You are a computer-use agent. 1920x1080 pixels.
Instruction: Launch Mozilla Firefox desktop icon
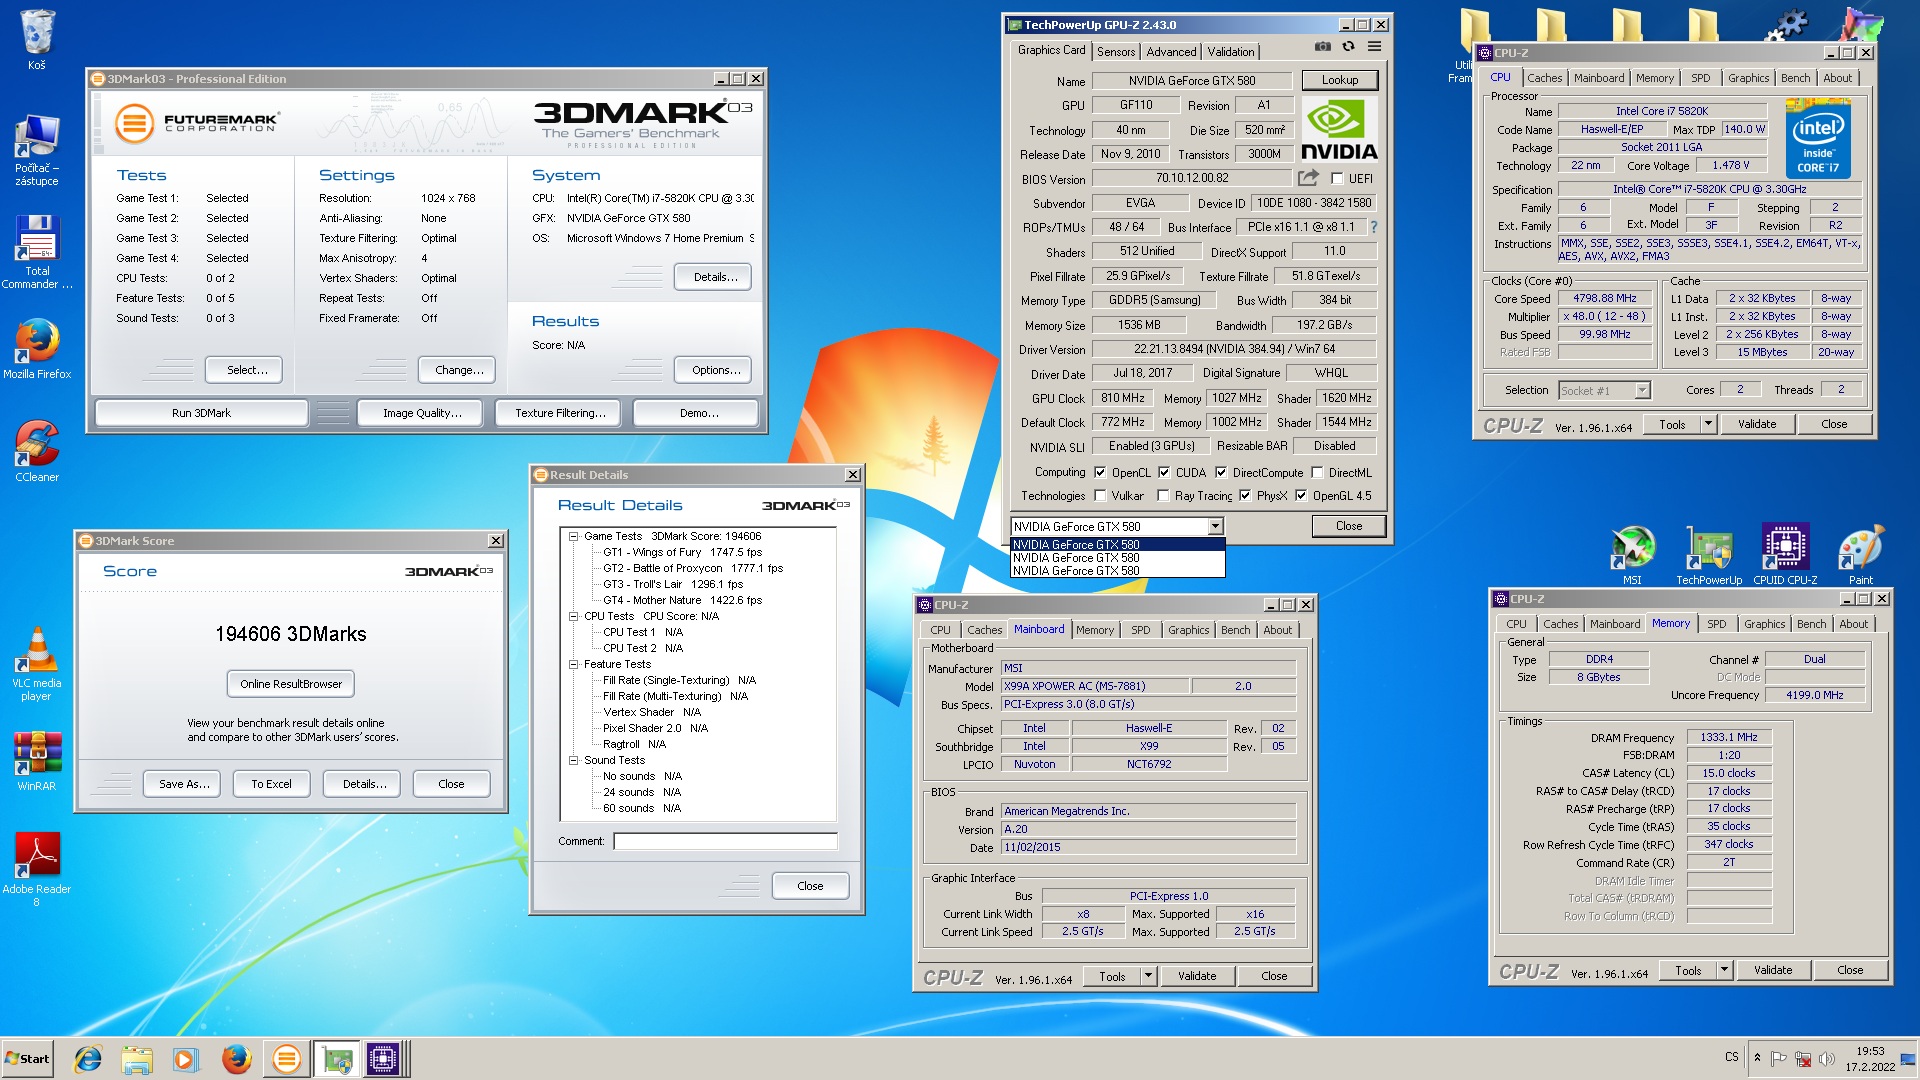tap(37, 348)
